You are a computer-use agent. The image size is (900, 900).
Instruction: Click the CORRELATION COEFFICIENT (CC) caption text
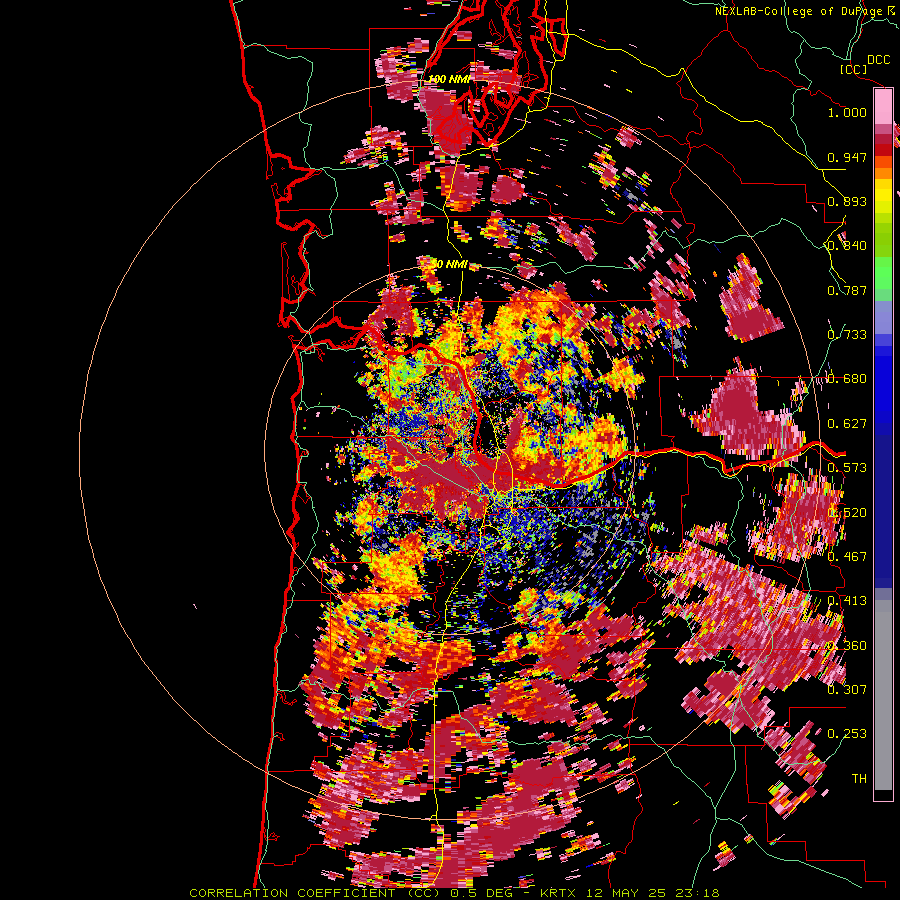[x=315, y=893]
